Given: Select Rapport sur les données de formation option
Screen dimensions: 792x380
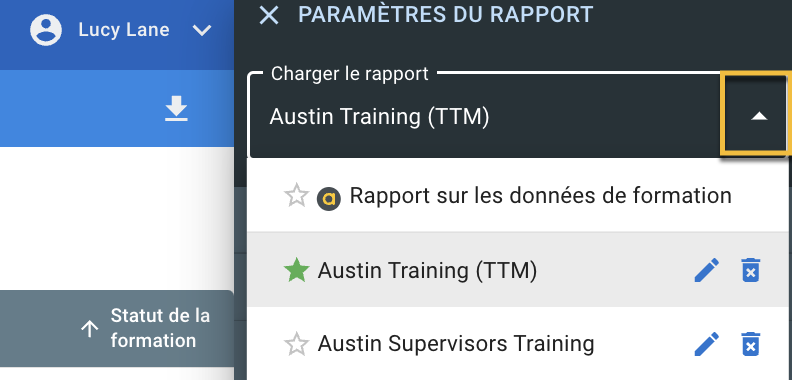Looking at the screenshot, I should point(517,196).
